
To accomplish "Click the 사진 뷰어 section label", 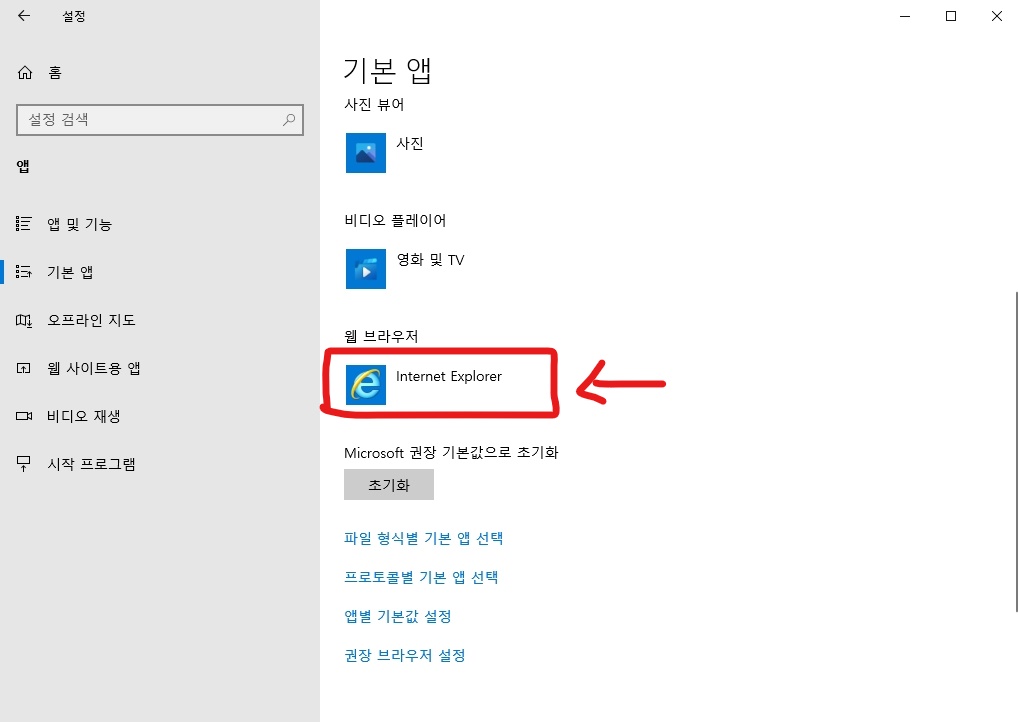I will tap(374, 104).
